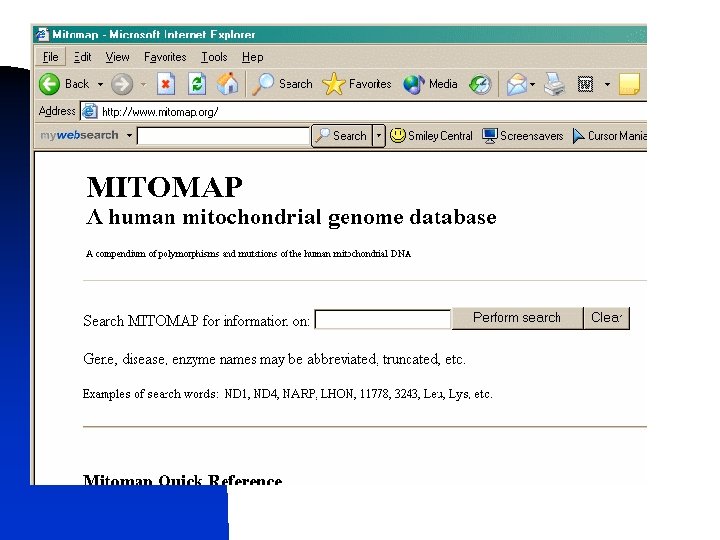Open the Search pane in toolbar
Image resolution: width=720 pixels, height=540 pixels.
pos(282,84)
